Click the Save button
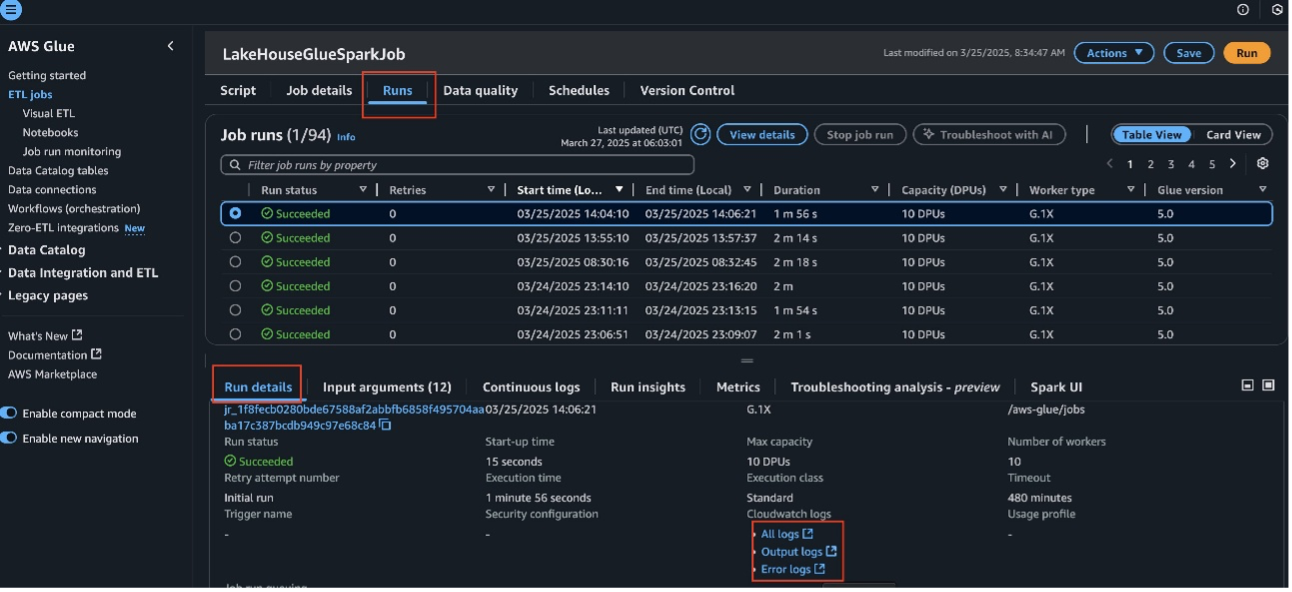This screenshot has width=1292, height=592. [1189, 53]
